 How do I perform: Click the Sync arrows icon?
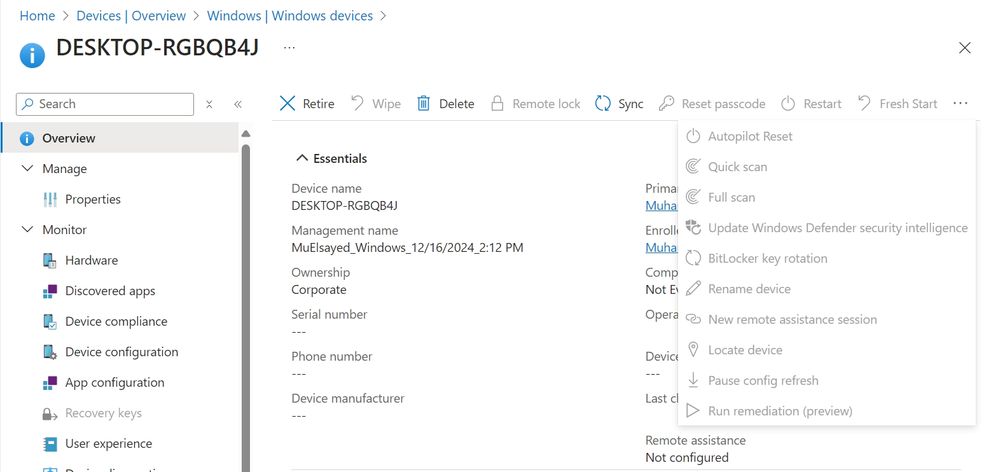tap(602, 104)
